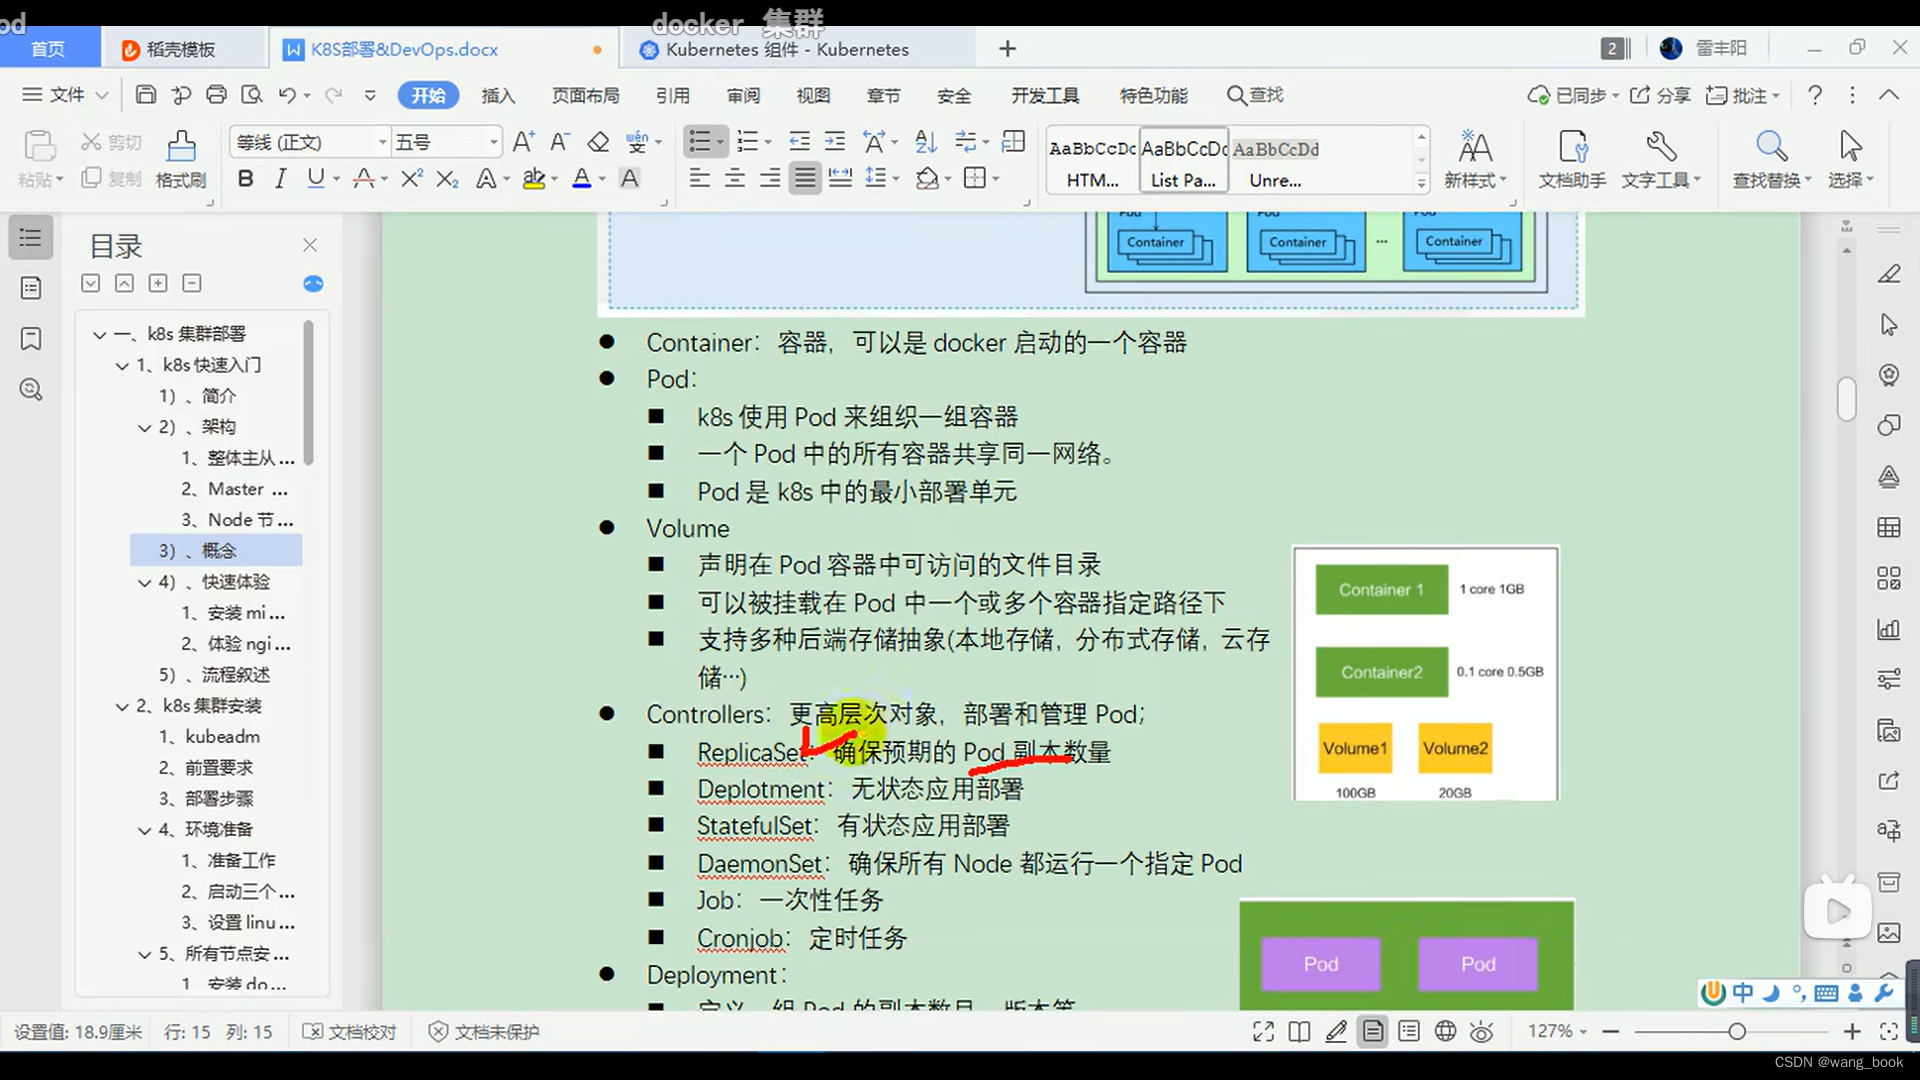Switch to the 审阅 ribbon tab
This screenshot has width=1920, height=1080.
743,95
